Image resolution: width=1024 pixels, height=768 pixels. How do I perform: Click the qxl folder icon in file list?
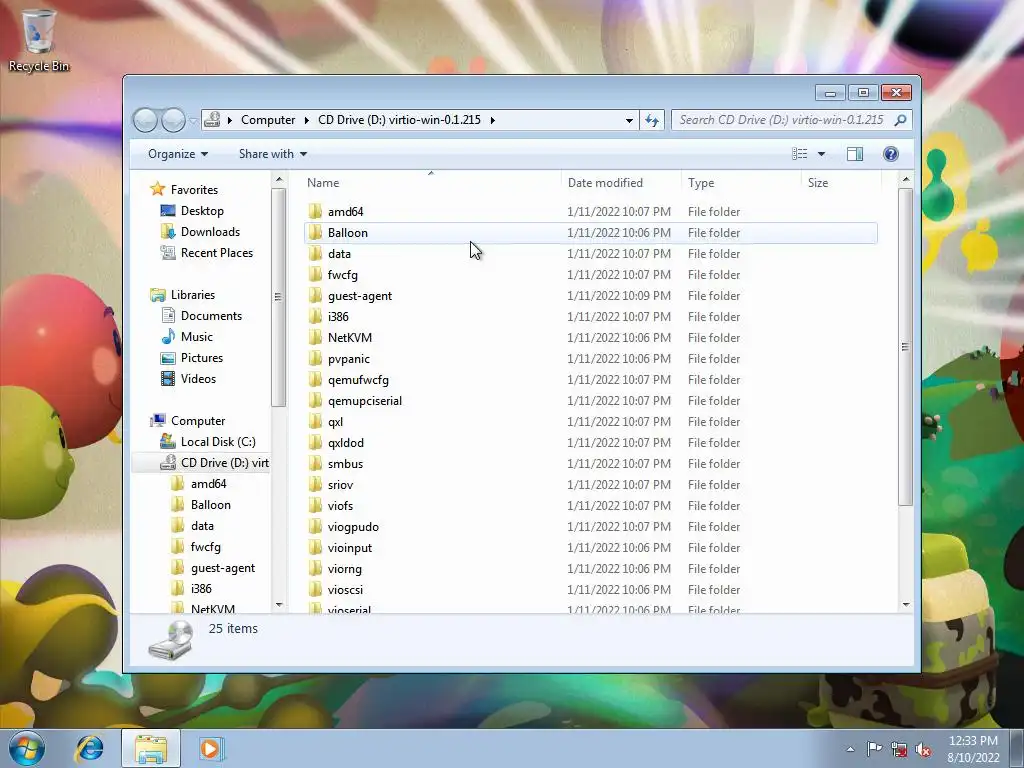pos(315,421)
